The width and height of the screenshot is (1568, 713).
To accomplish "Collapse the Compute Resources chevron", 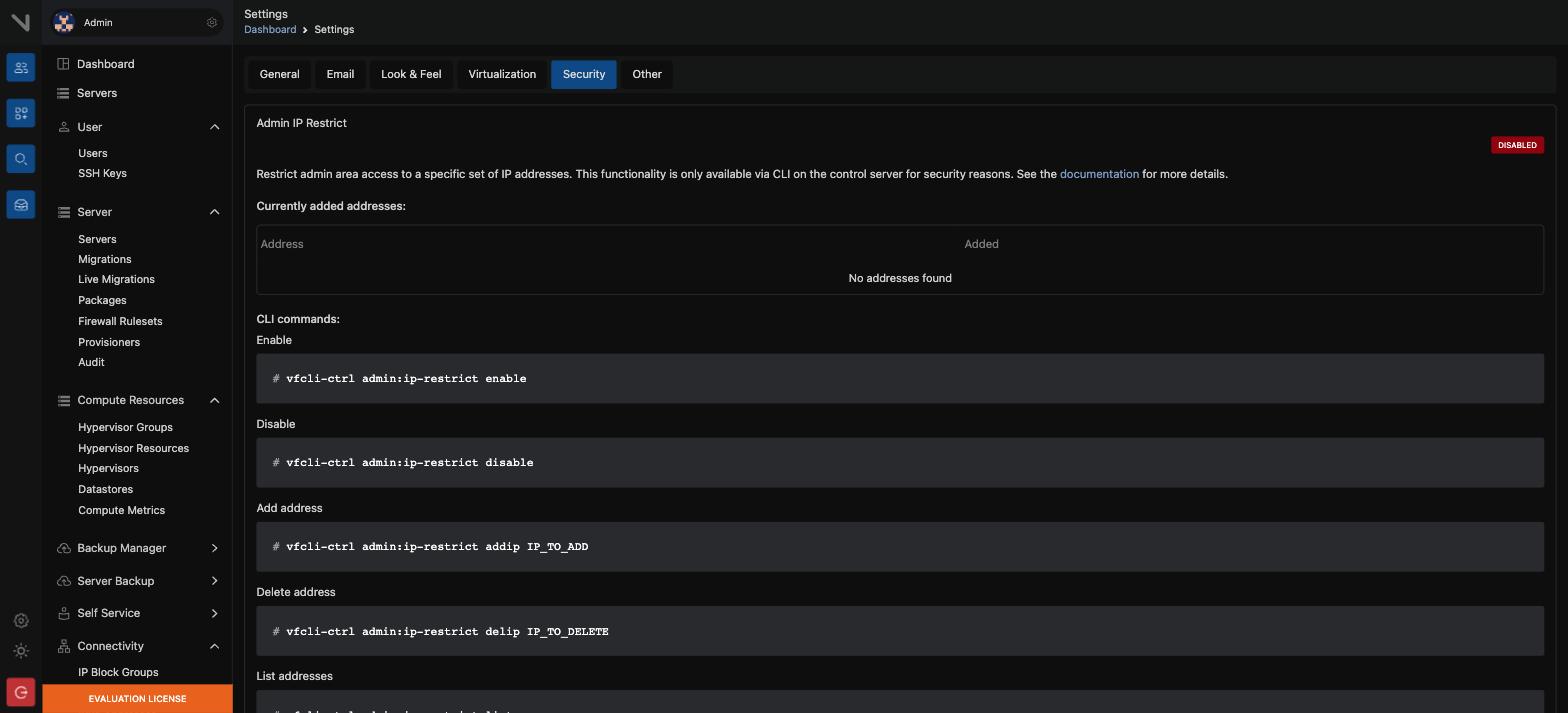I will [x=214, y=400].
